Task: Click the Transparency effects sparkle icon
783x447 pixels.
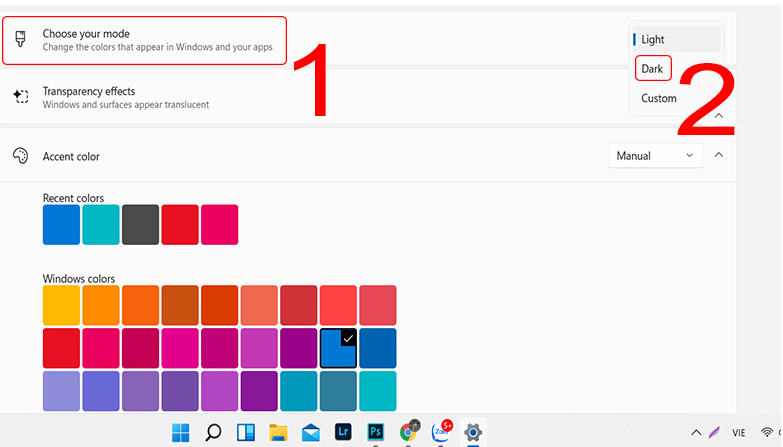Action: [x=20, y=96]
